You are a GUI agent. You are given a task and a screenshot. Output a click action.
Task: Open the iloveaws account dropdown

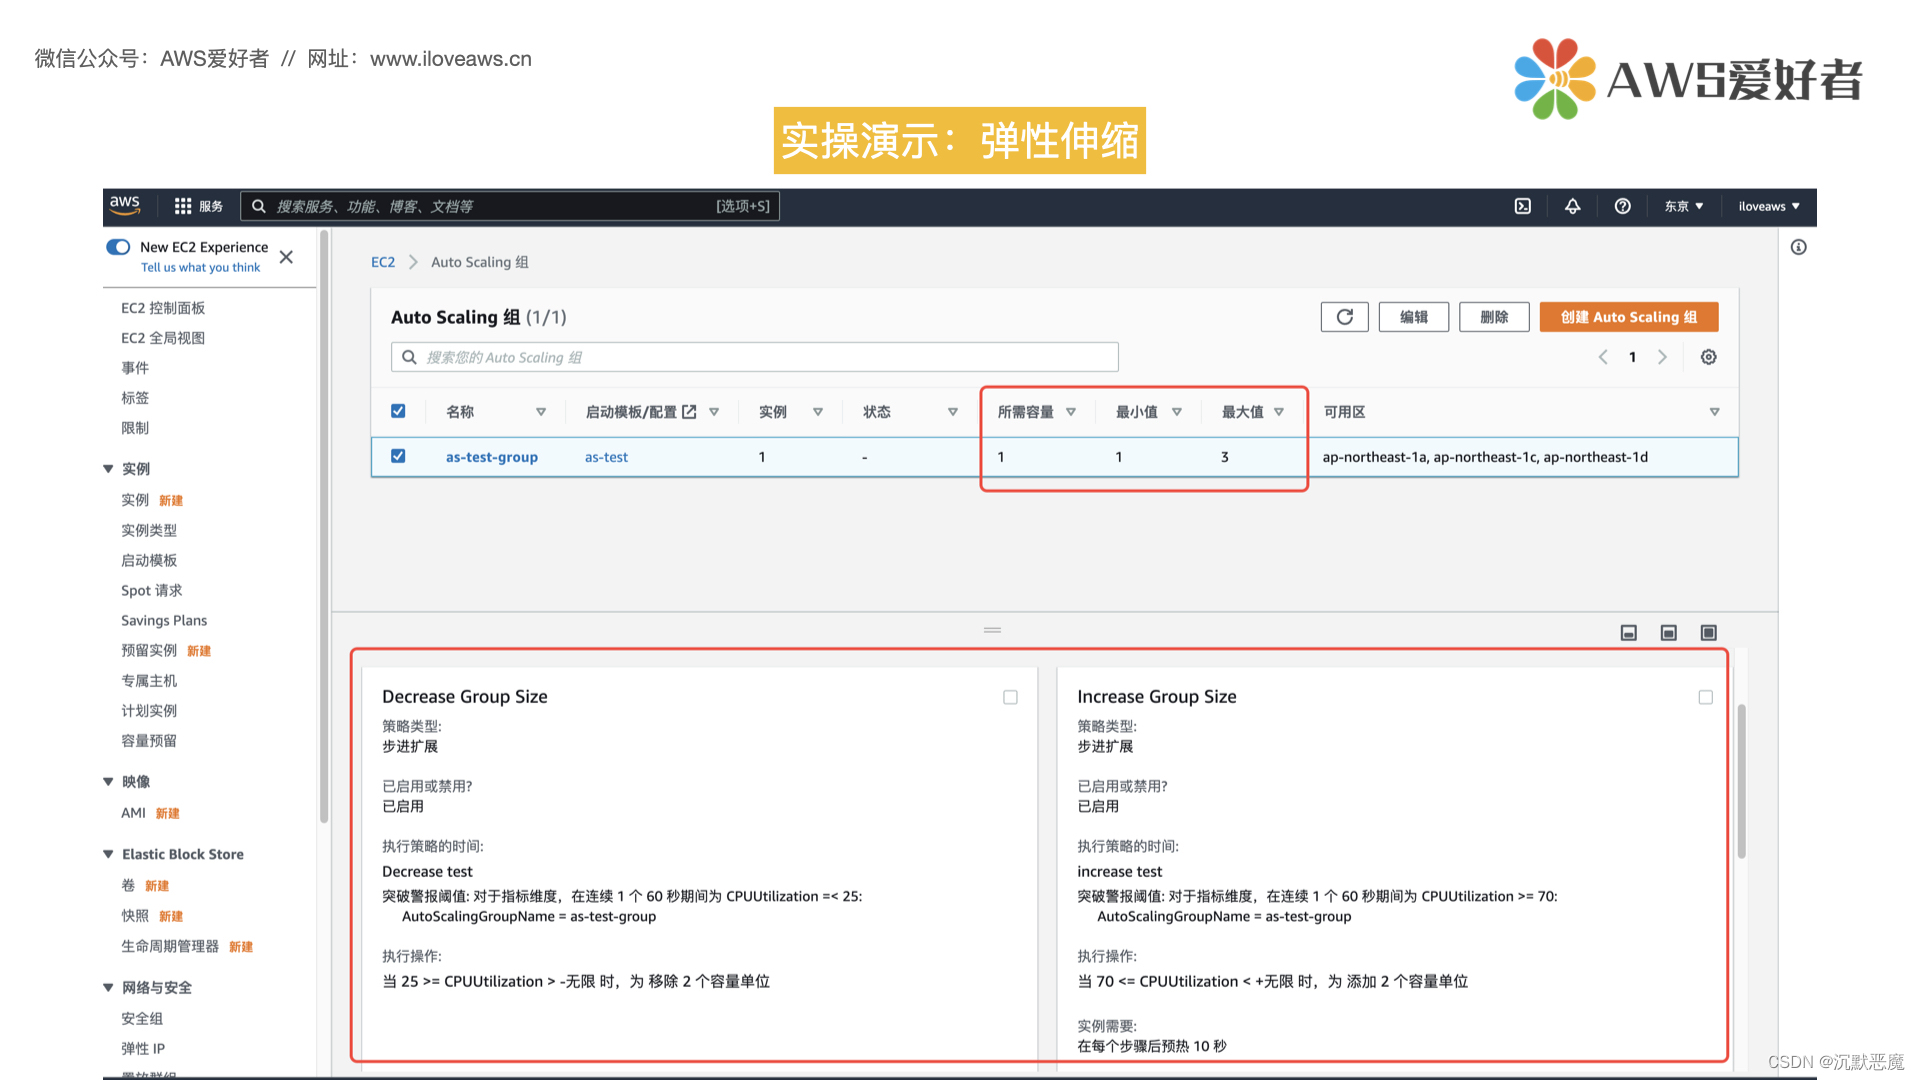(x=1769, y=206)
